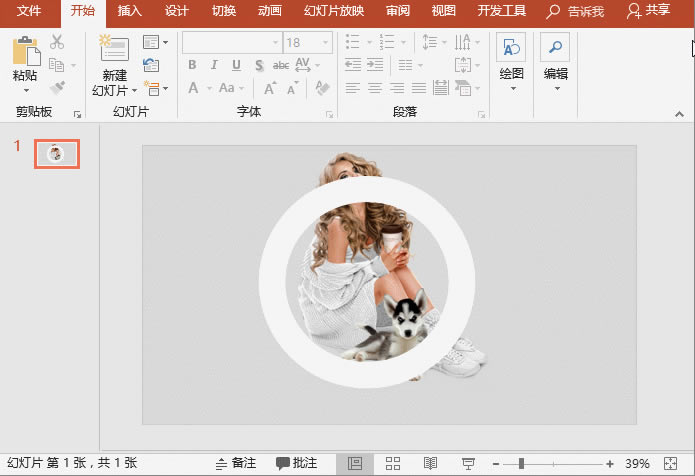Toggle bold text formatting

(192, 65)
